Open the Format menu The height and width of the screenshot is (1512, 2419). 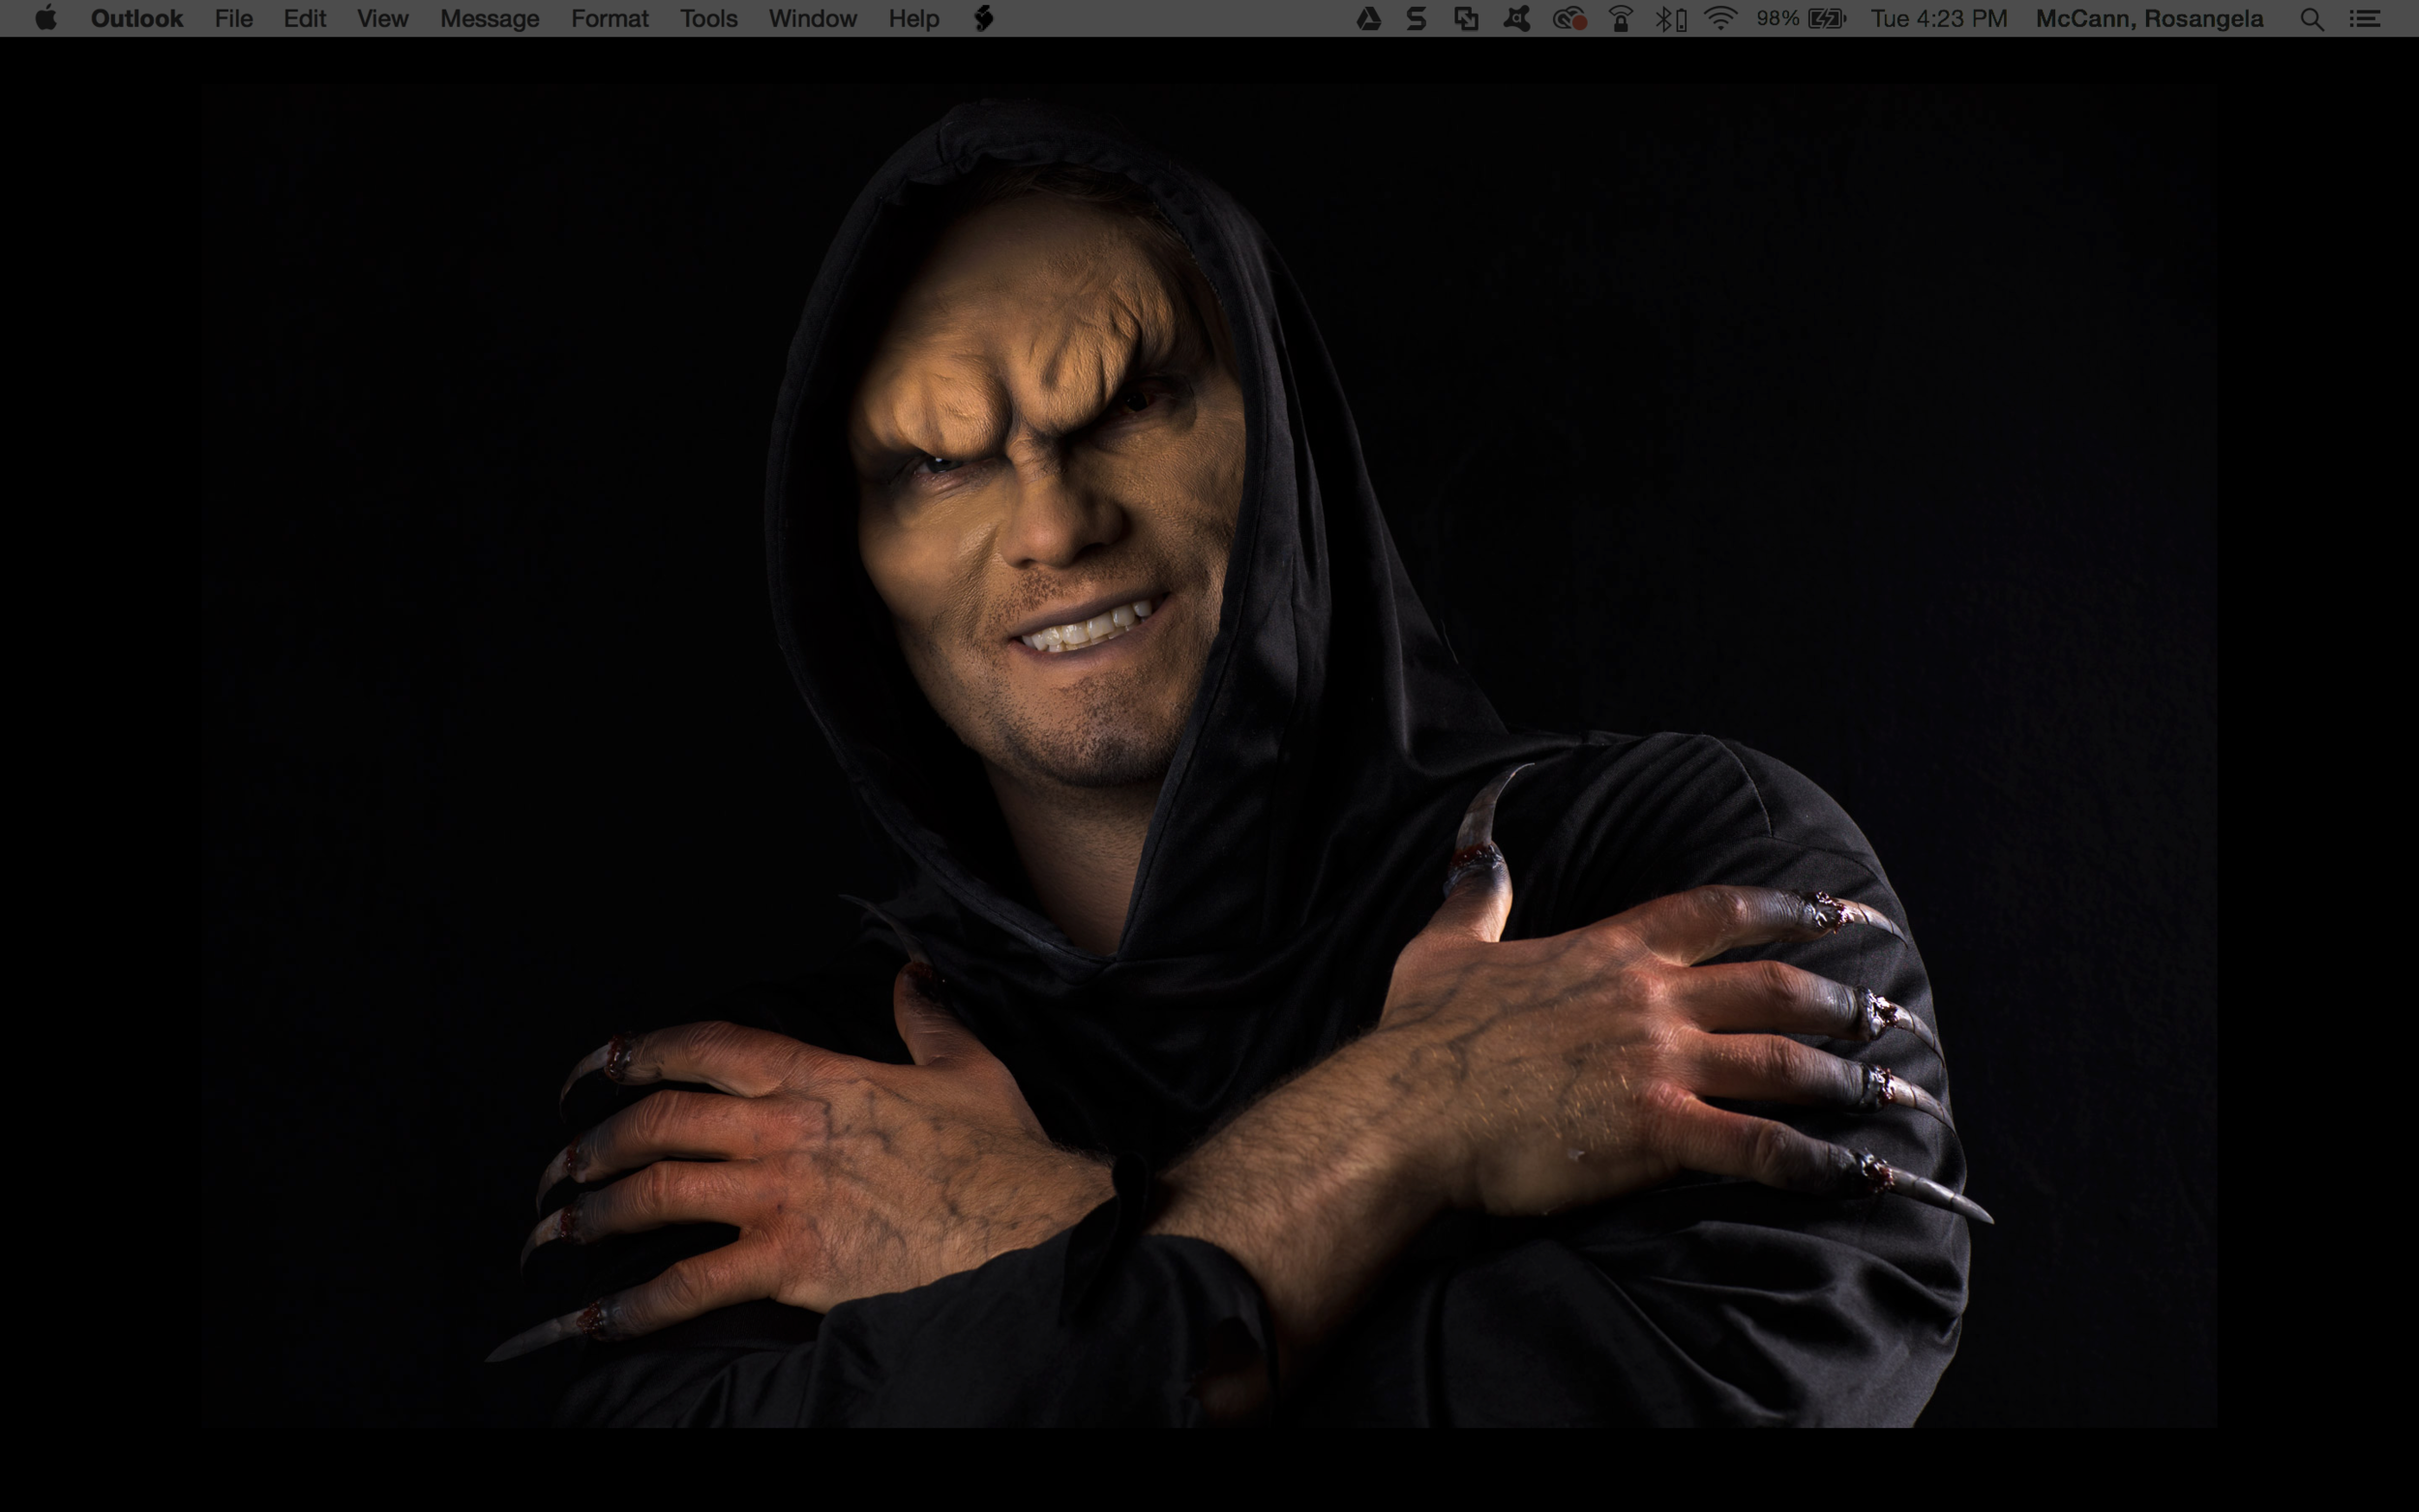[x=609, y=18]
